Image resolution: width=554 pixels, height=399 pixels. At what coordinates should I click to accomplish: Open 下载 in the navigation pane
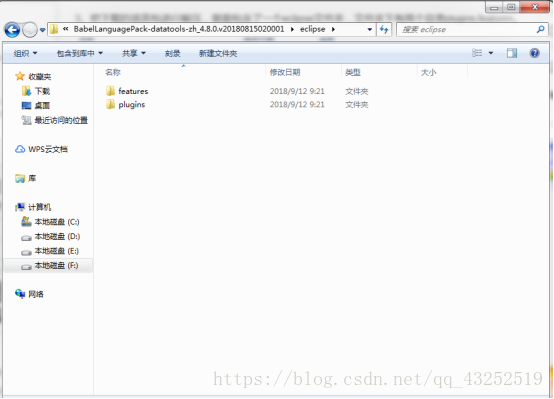42,91
